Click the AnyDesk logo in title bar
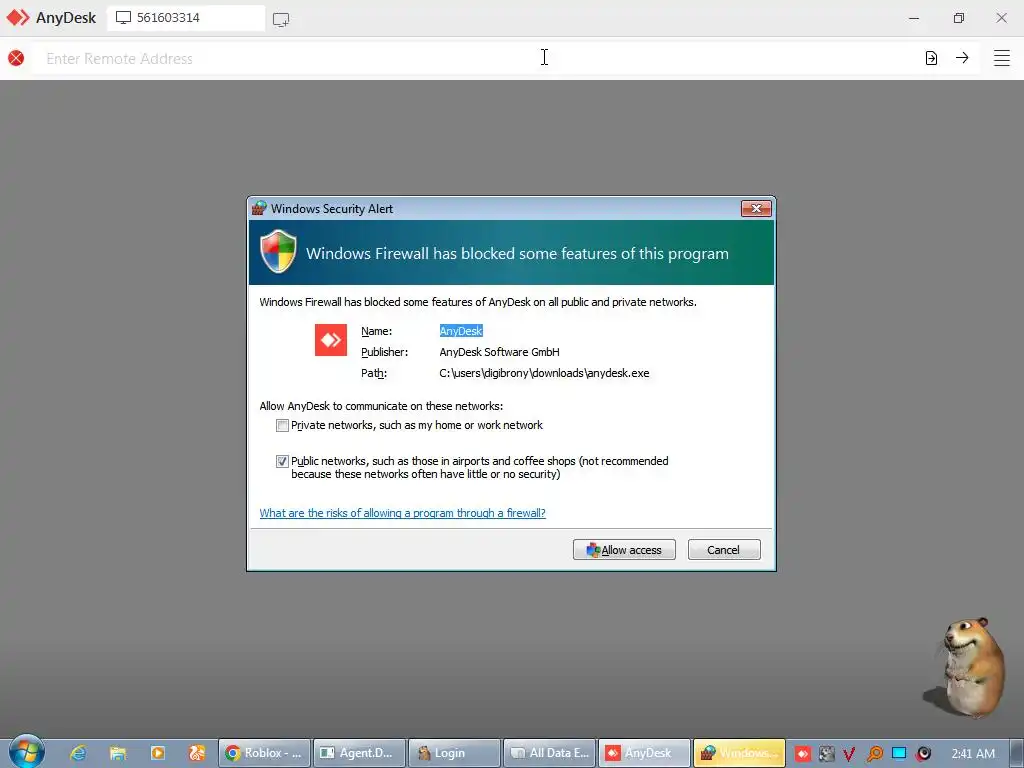The width and height of the screenshot is (1024, 768). point(18,18)
